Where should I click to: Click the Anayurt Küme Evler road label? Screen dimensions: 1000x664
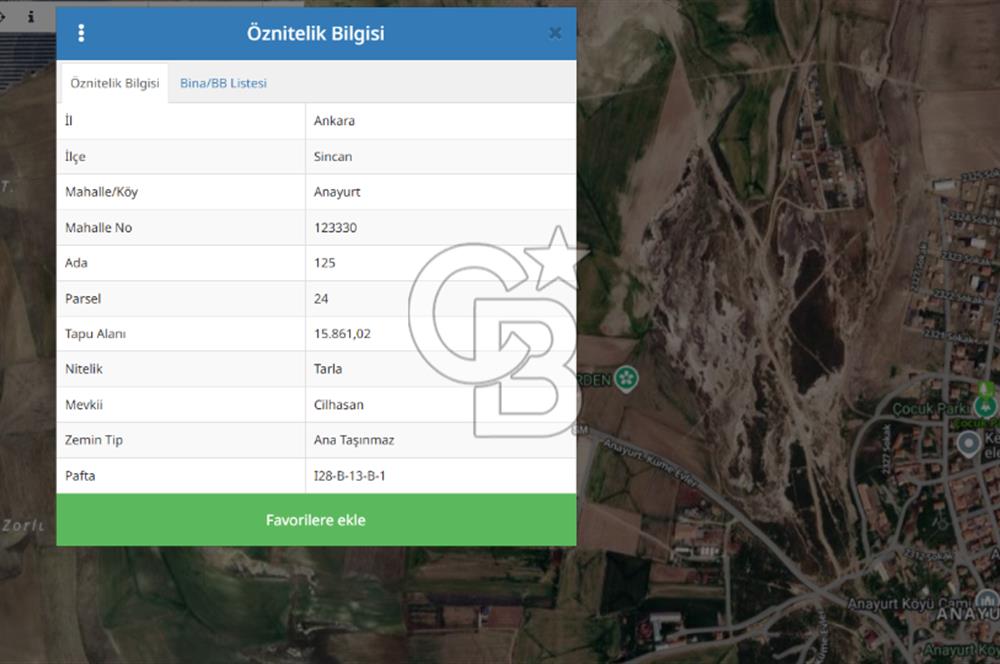[x=651, y=462]
